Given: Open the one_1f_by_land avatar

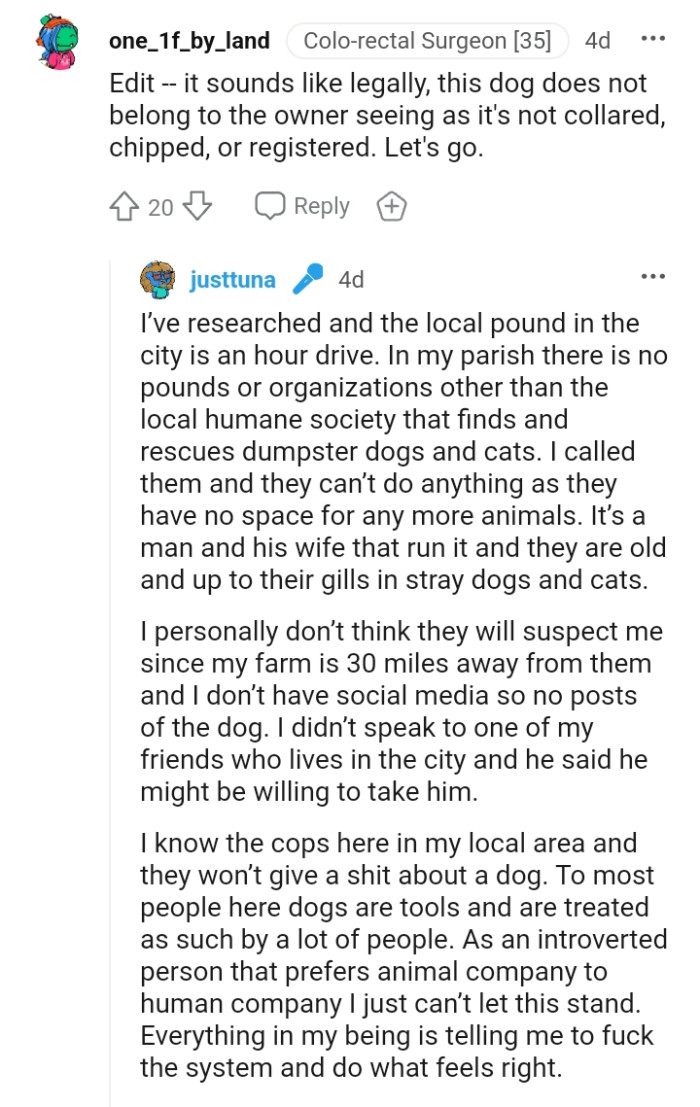Looking at the screenshot, I should tap(56, 43).
